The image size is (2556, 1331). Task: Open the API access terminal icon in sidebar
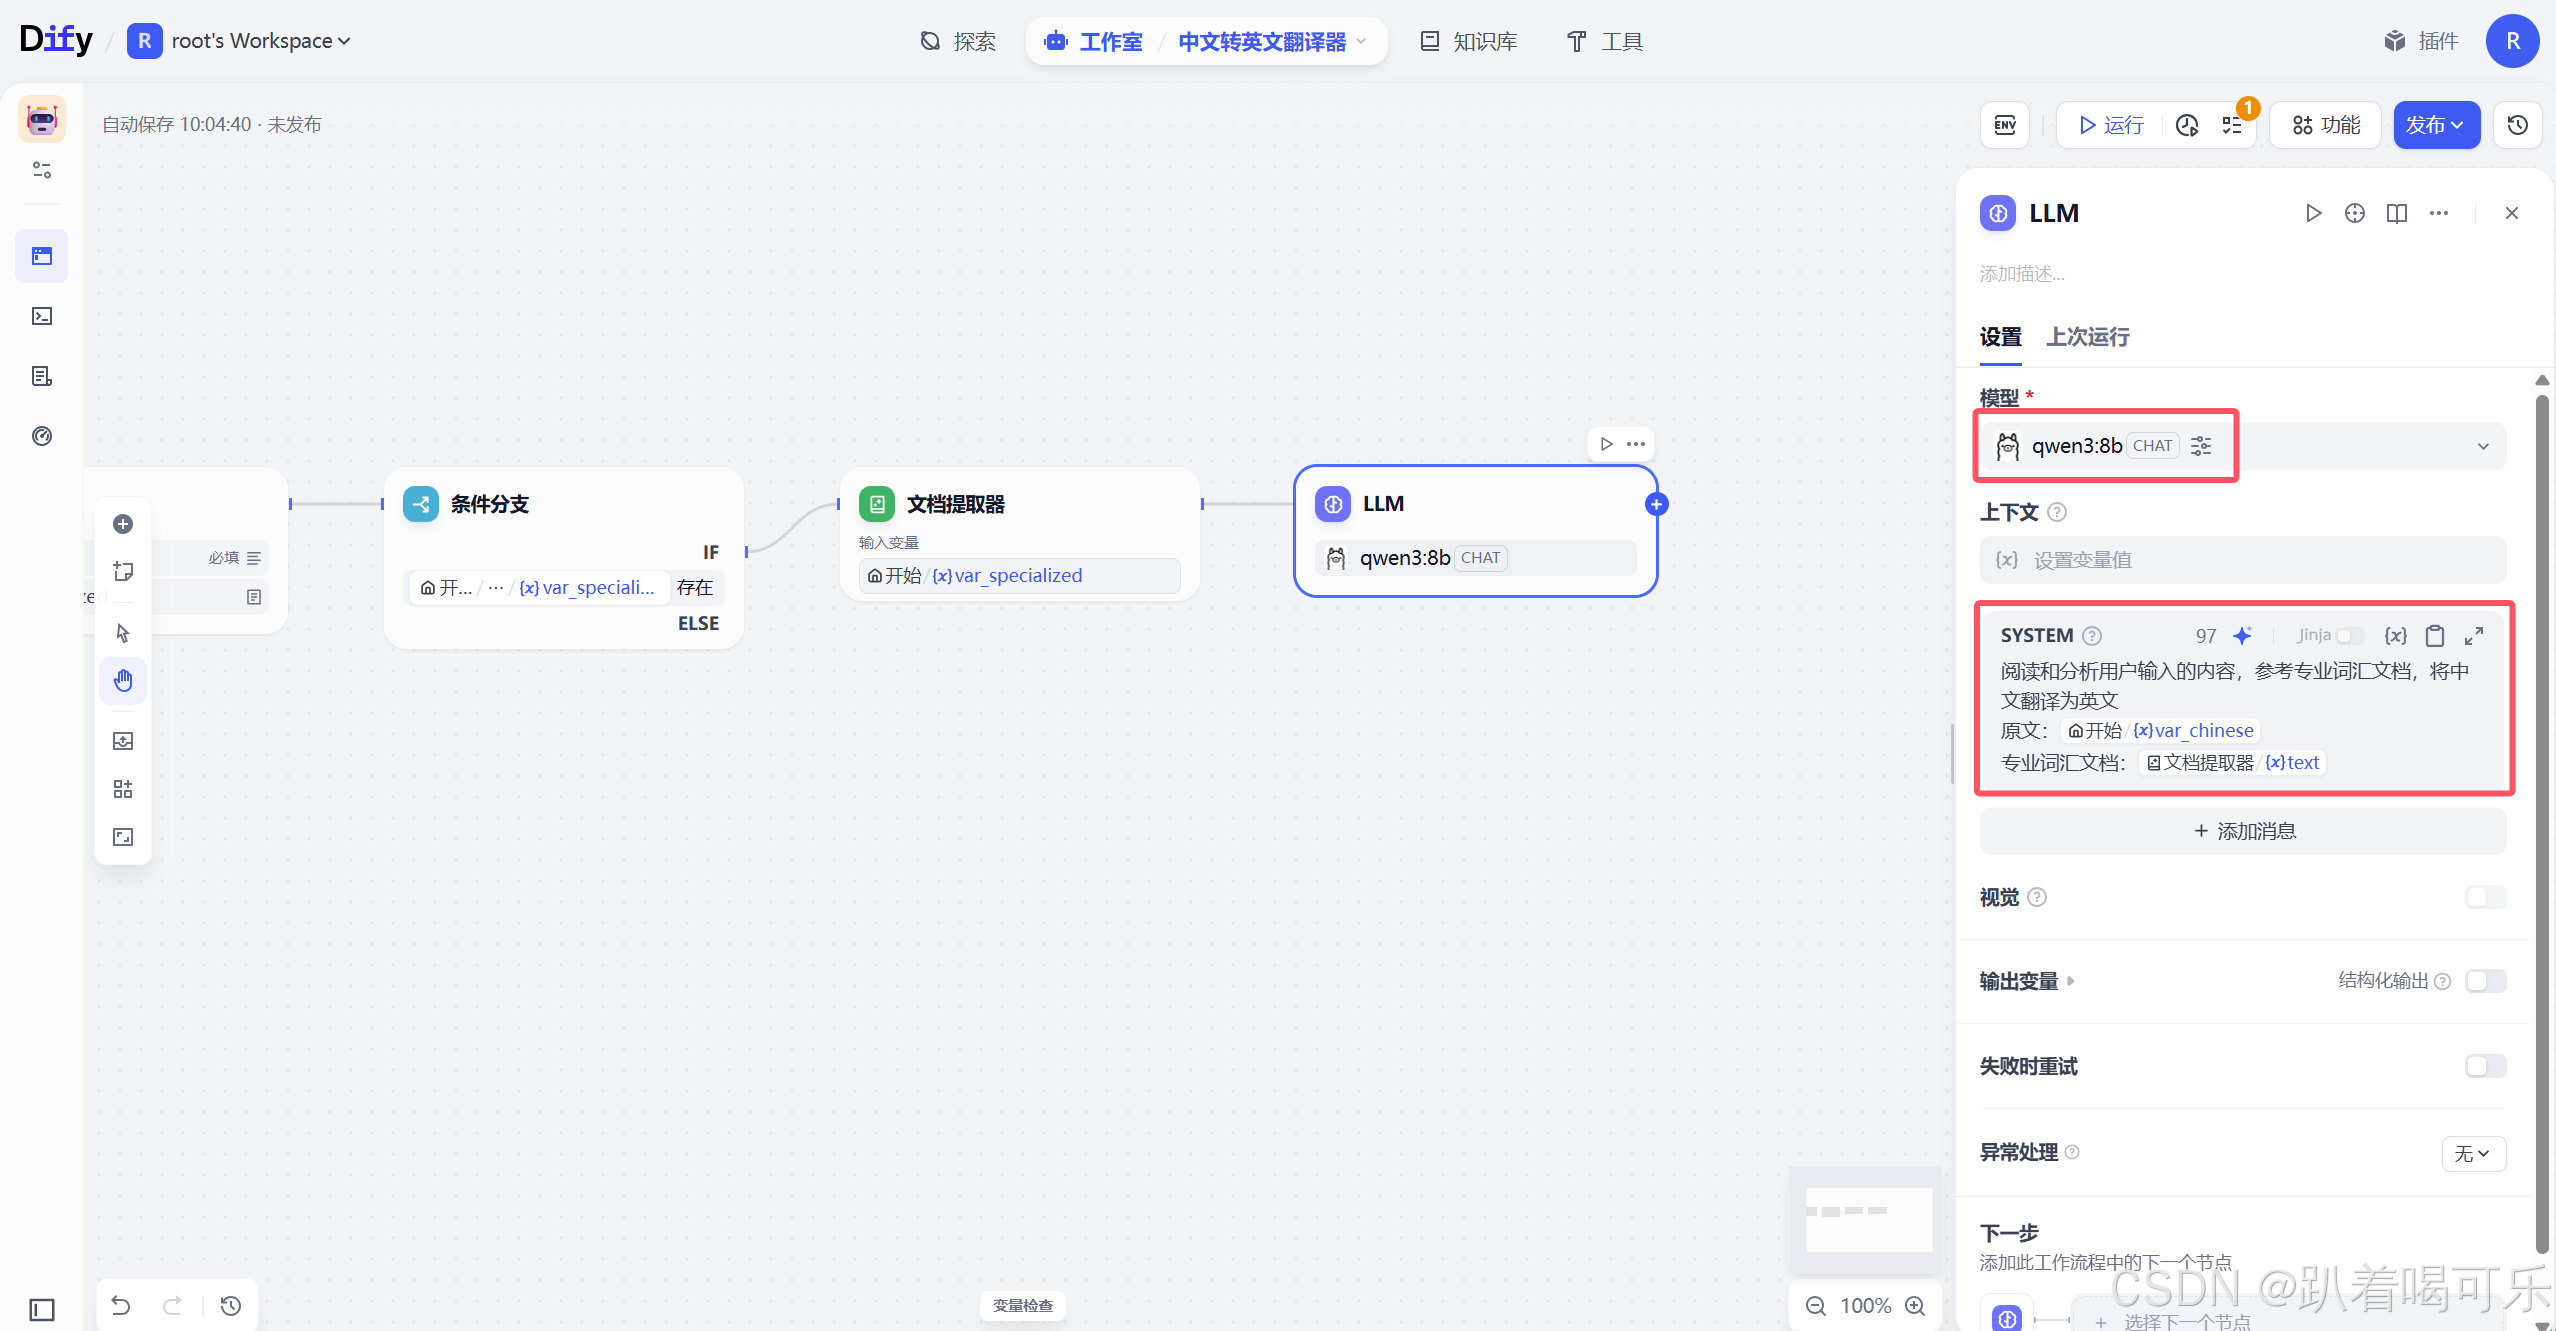click(42, 316)
